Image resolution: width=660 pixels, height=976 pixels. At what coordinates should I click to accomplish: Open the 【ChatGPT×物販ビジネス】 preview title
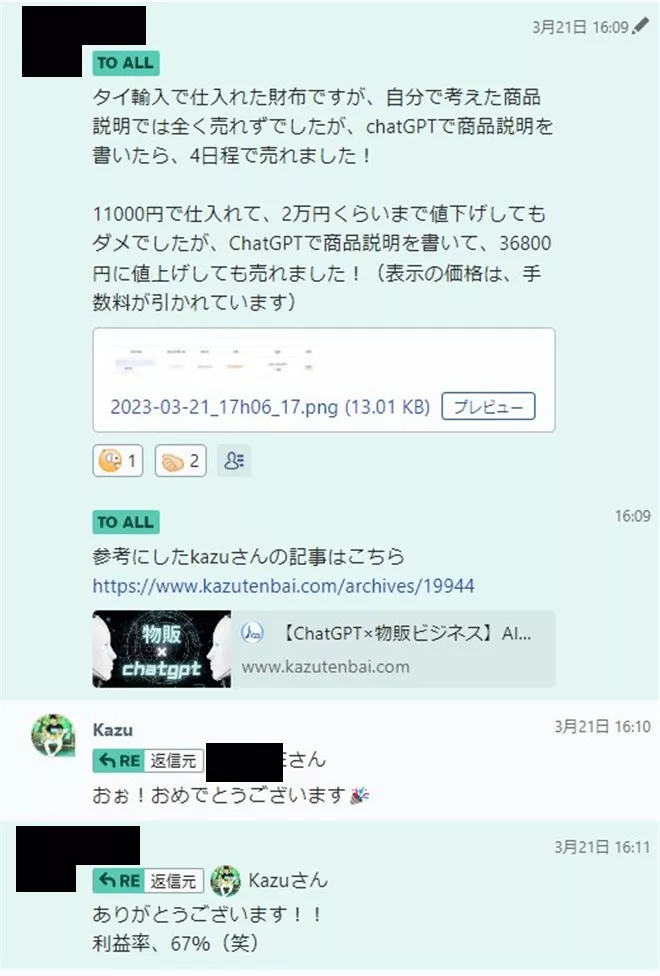click(405, 634)
